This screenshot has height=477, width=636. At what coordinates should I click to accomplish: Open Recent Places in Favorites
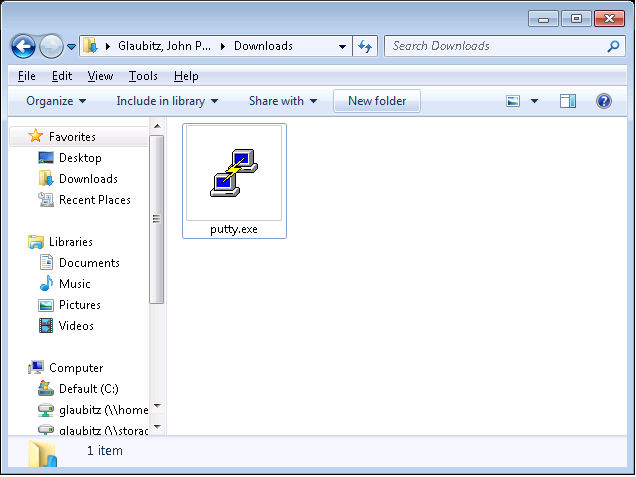coord(94,200)
